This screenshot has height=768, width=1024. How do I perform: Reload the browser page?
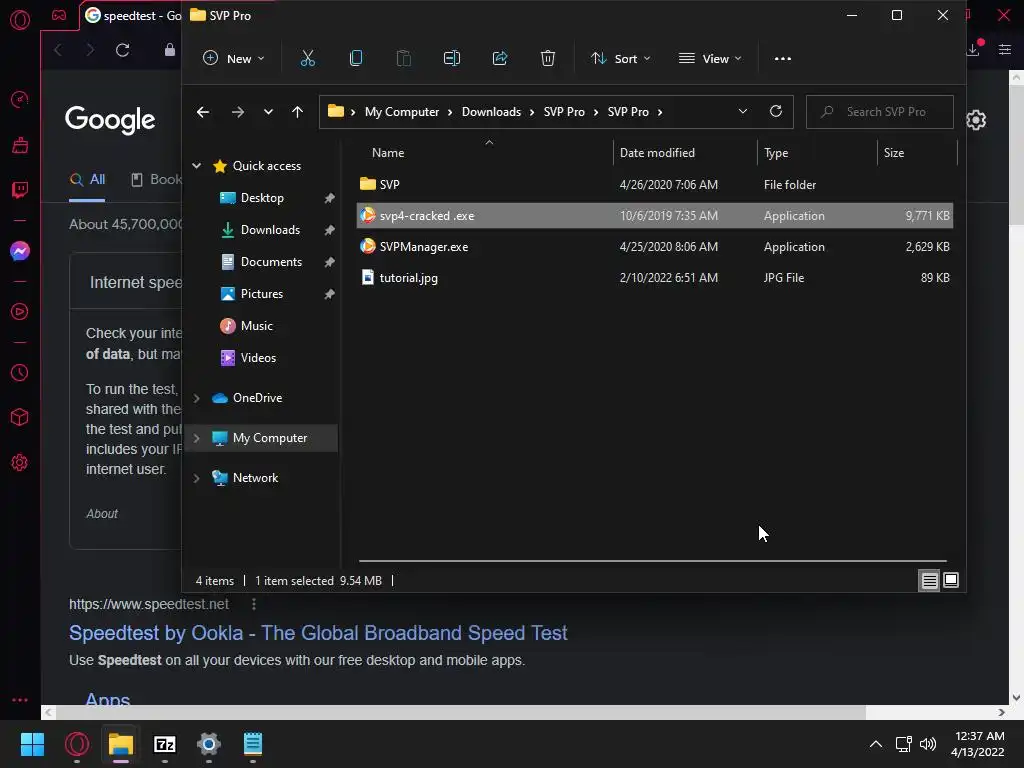(x=122, y=50)
